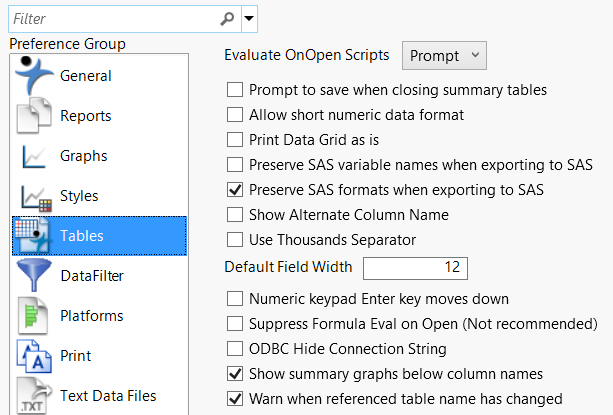Click the Platforms preference icon
Screen dimensions: 613x415
(x=33, y=316)
